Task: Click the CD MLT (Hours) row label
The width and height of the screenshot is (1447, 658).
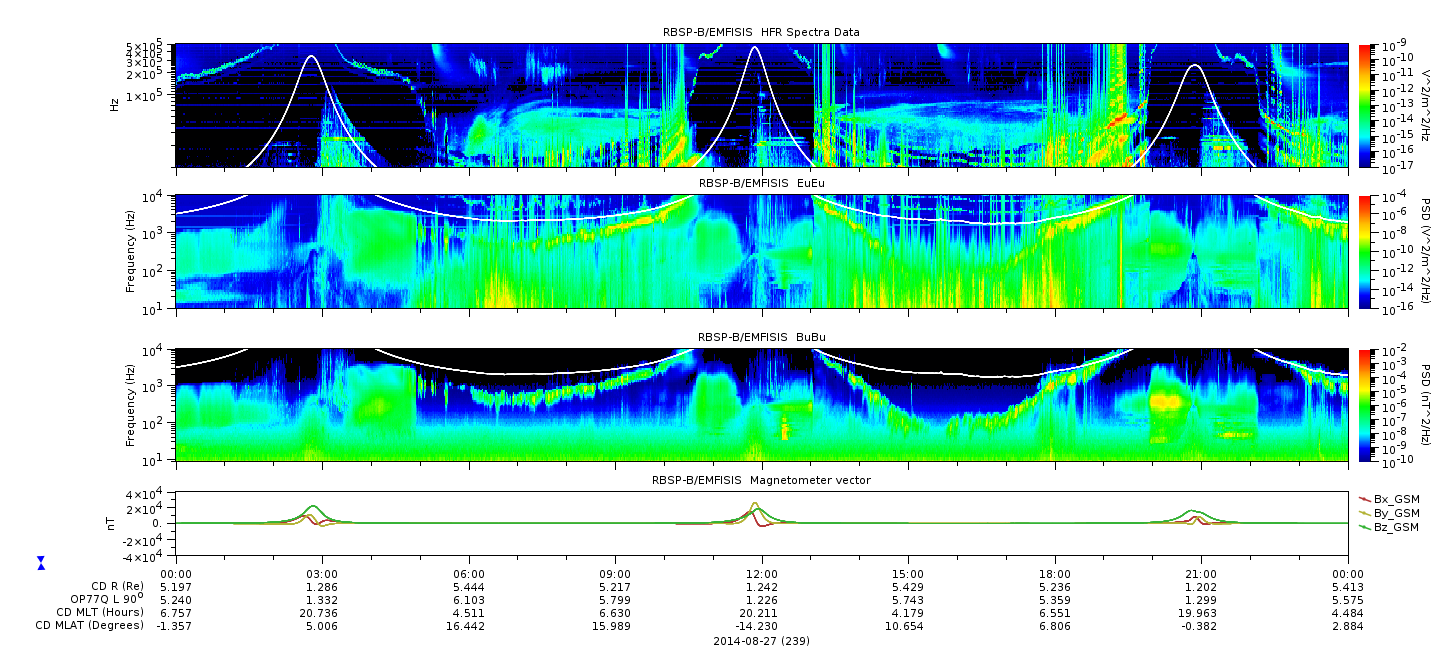Action: pos(100,612)
